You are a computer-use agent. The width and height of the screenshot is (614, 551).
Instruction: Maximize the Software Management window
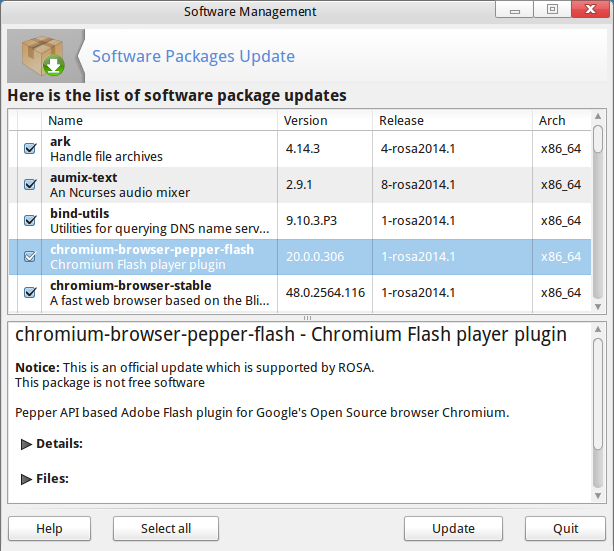tap(551, 11)
